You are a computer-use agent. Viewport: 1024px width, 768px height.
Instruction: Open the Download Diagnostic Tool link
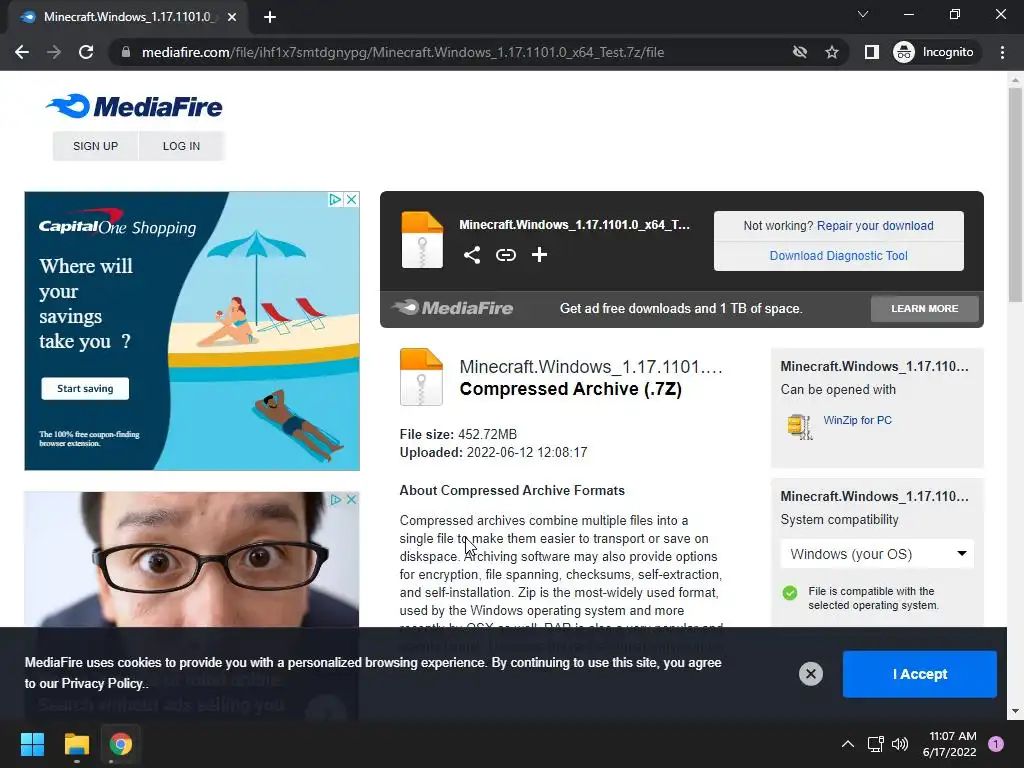coord(839,255)
